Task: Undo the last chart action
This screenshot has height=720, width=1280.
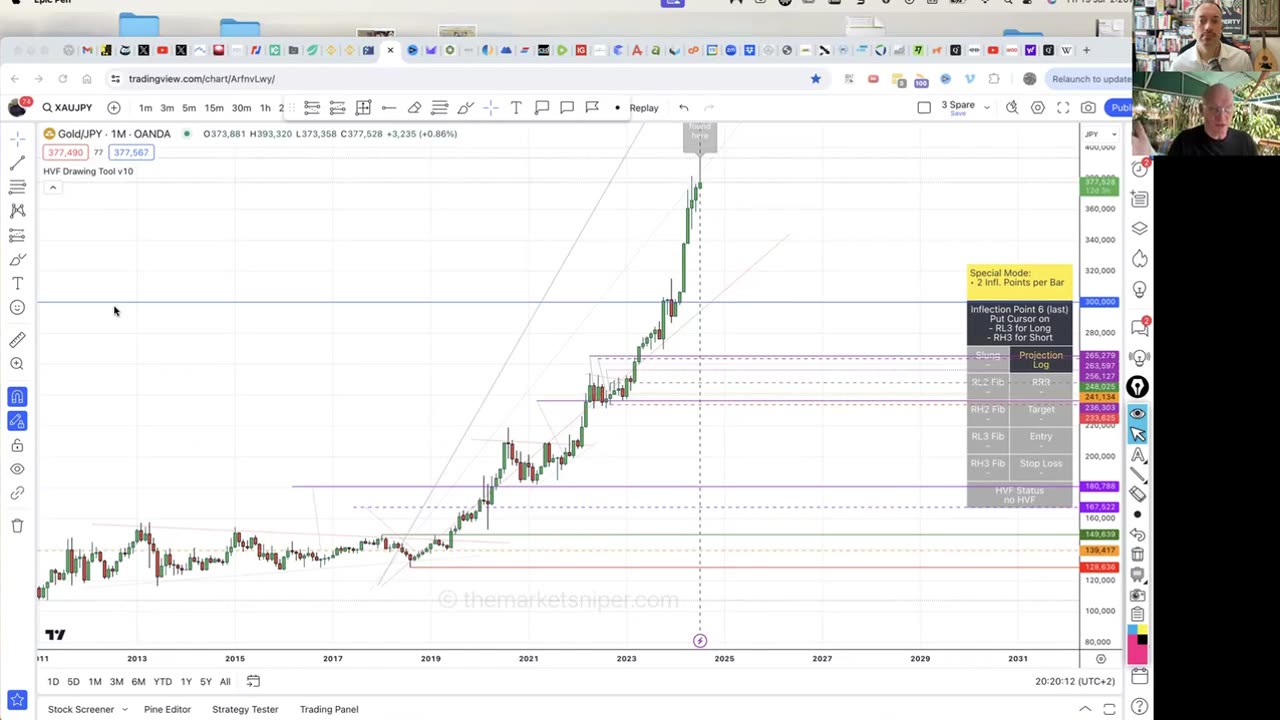Action: point(684,108)
